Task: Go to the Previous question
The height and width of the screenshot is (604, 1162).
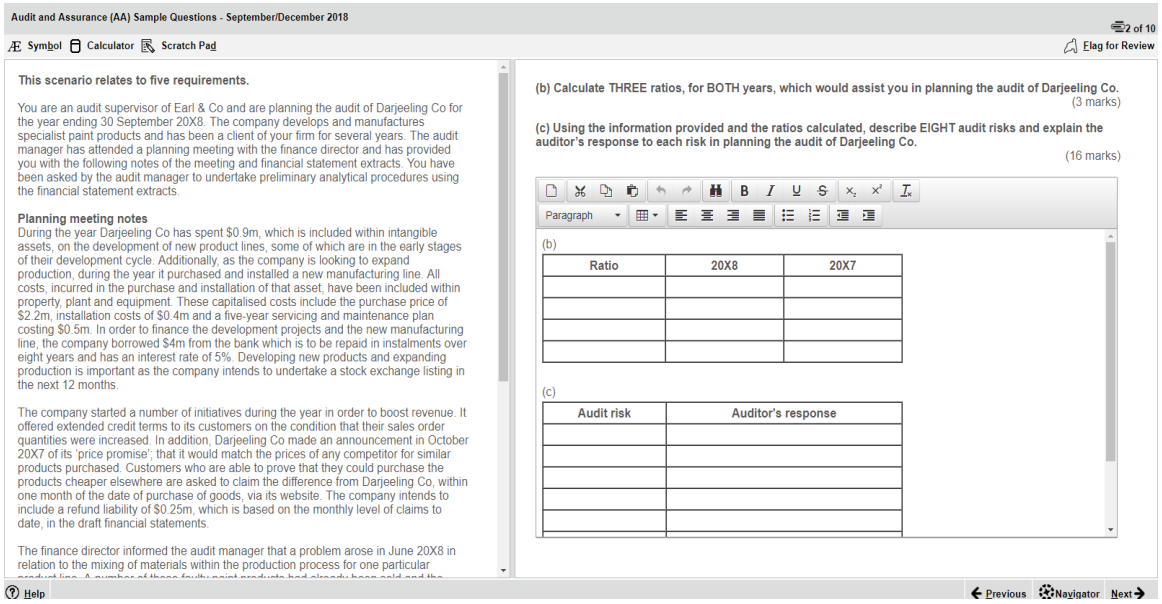Action: (998, 594)
